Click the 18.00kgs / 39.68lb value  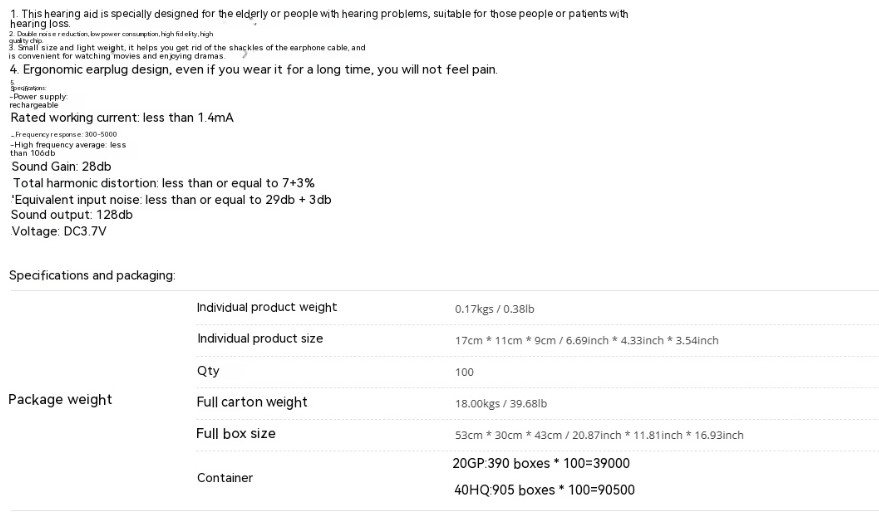501,404
